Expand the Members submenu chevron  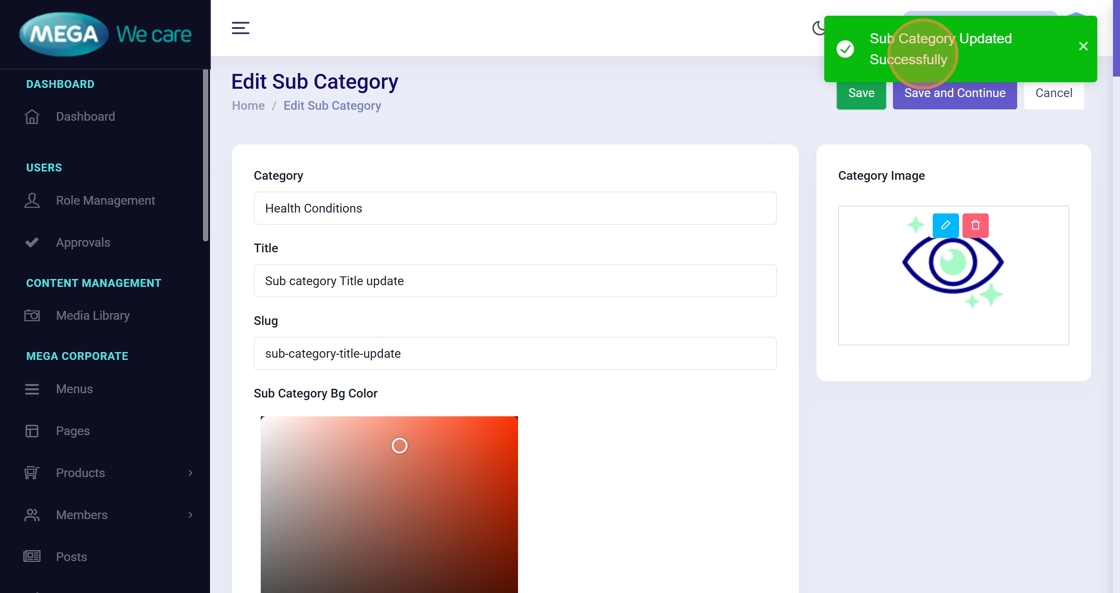coord(190,515)
